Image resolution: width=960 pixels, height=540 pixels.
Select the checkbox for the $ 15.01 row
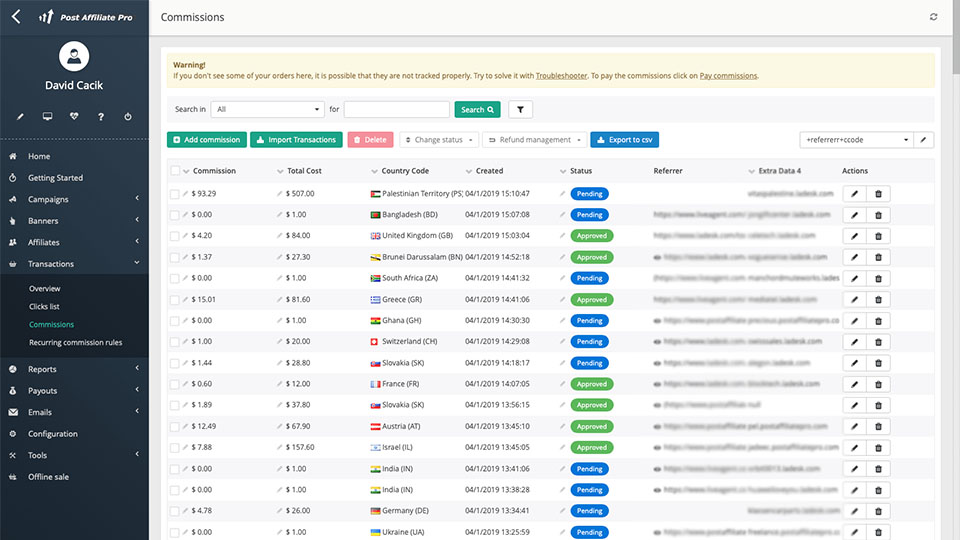tap(175, 300)
